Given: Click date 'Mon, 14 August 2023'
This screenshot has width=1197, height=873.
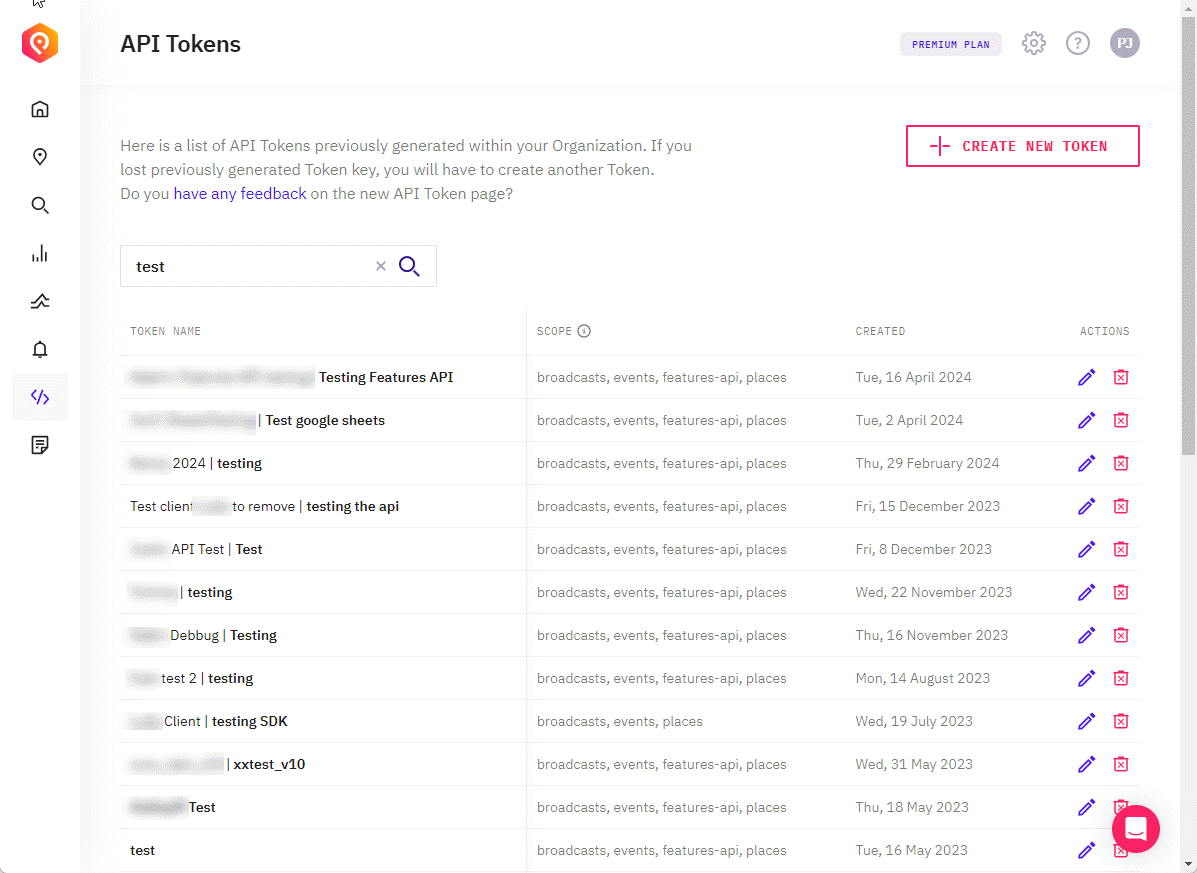Looking at the screenshot, I should click(922, 678).
